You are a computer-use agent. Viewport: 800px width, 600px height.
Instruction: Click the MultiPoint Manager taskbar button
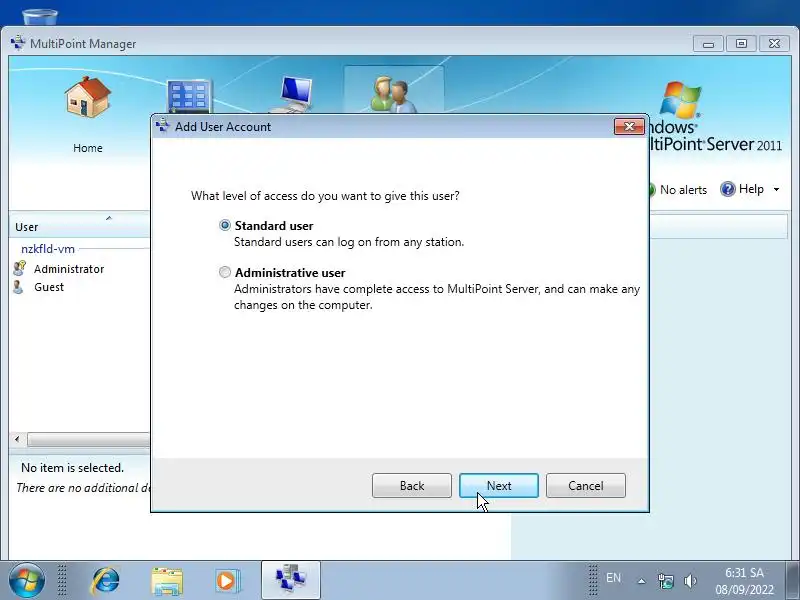click(291, 580)
